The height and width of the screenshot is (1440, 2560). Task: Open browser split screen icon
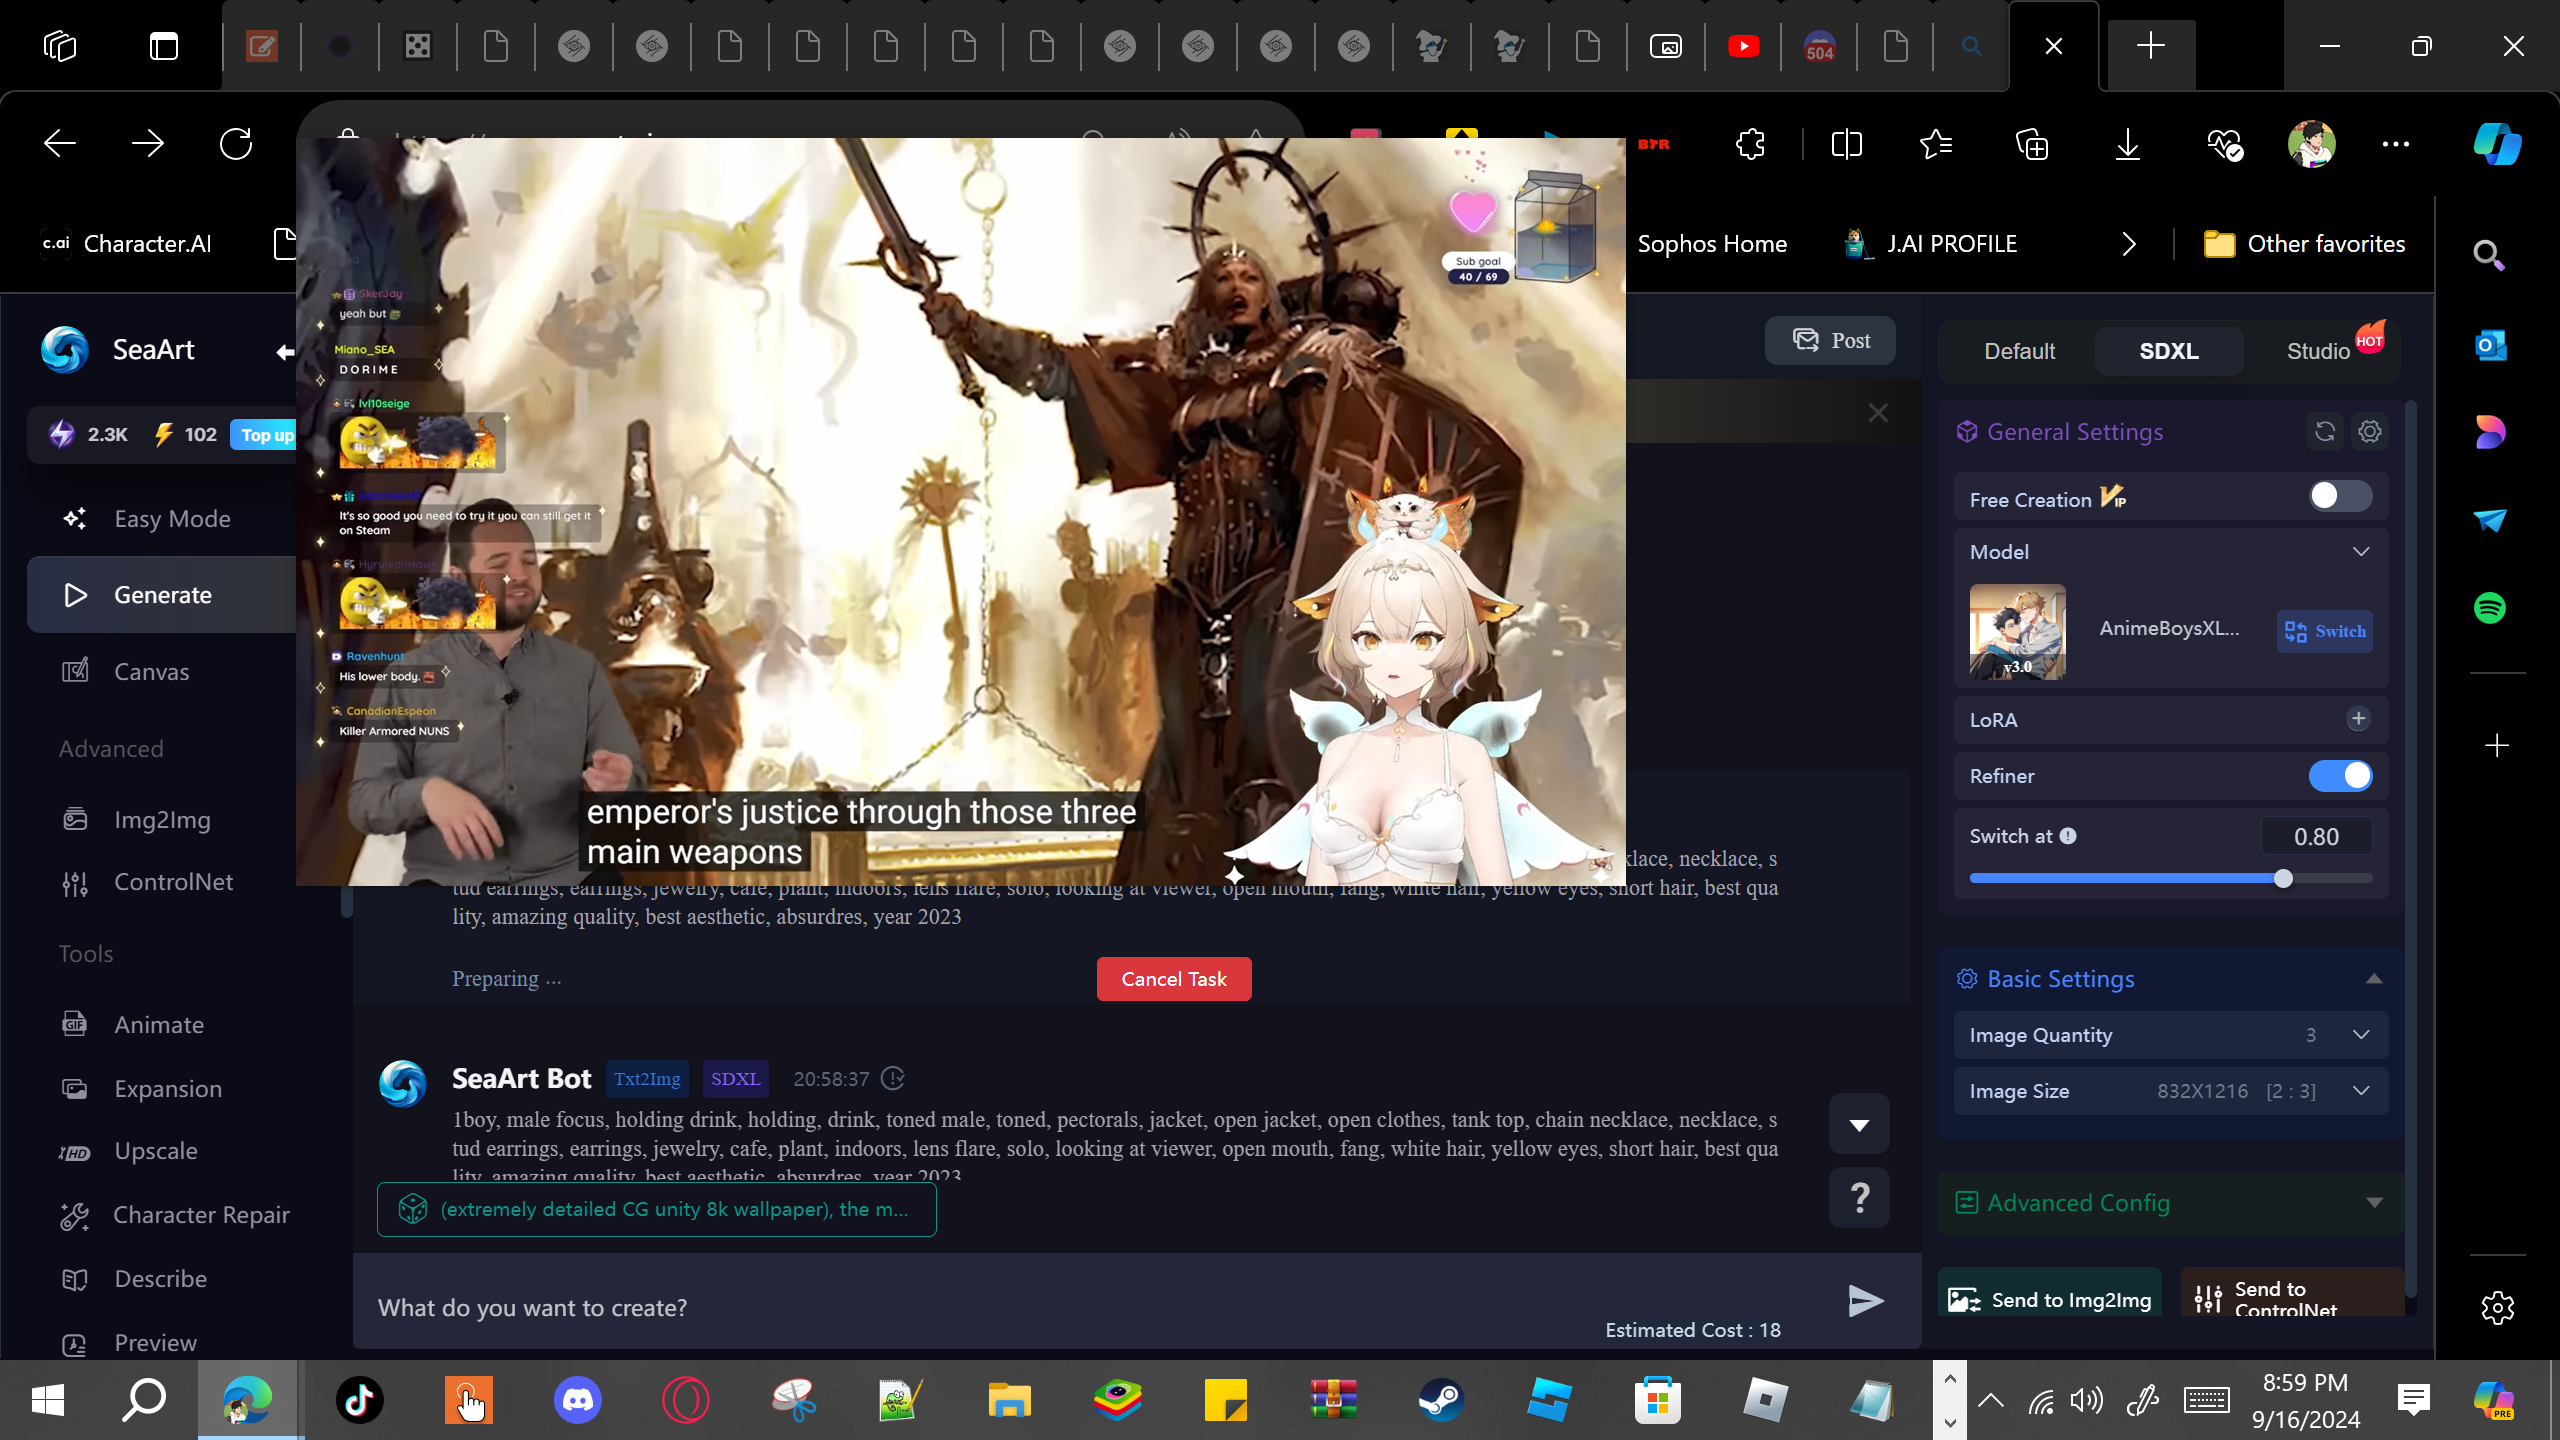click(x=1846, y=144)
